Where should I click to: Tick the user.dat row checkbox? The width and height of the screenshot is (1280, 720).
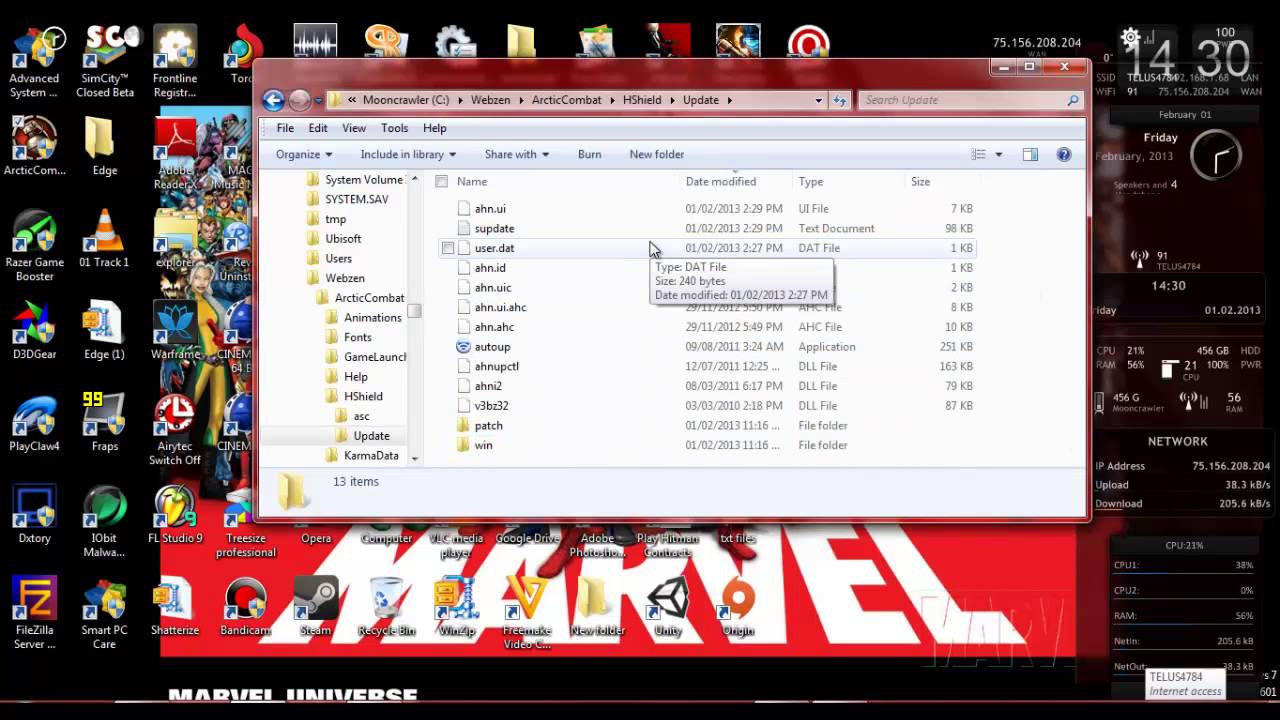click(448, 248)
